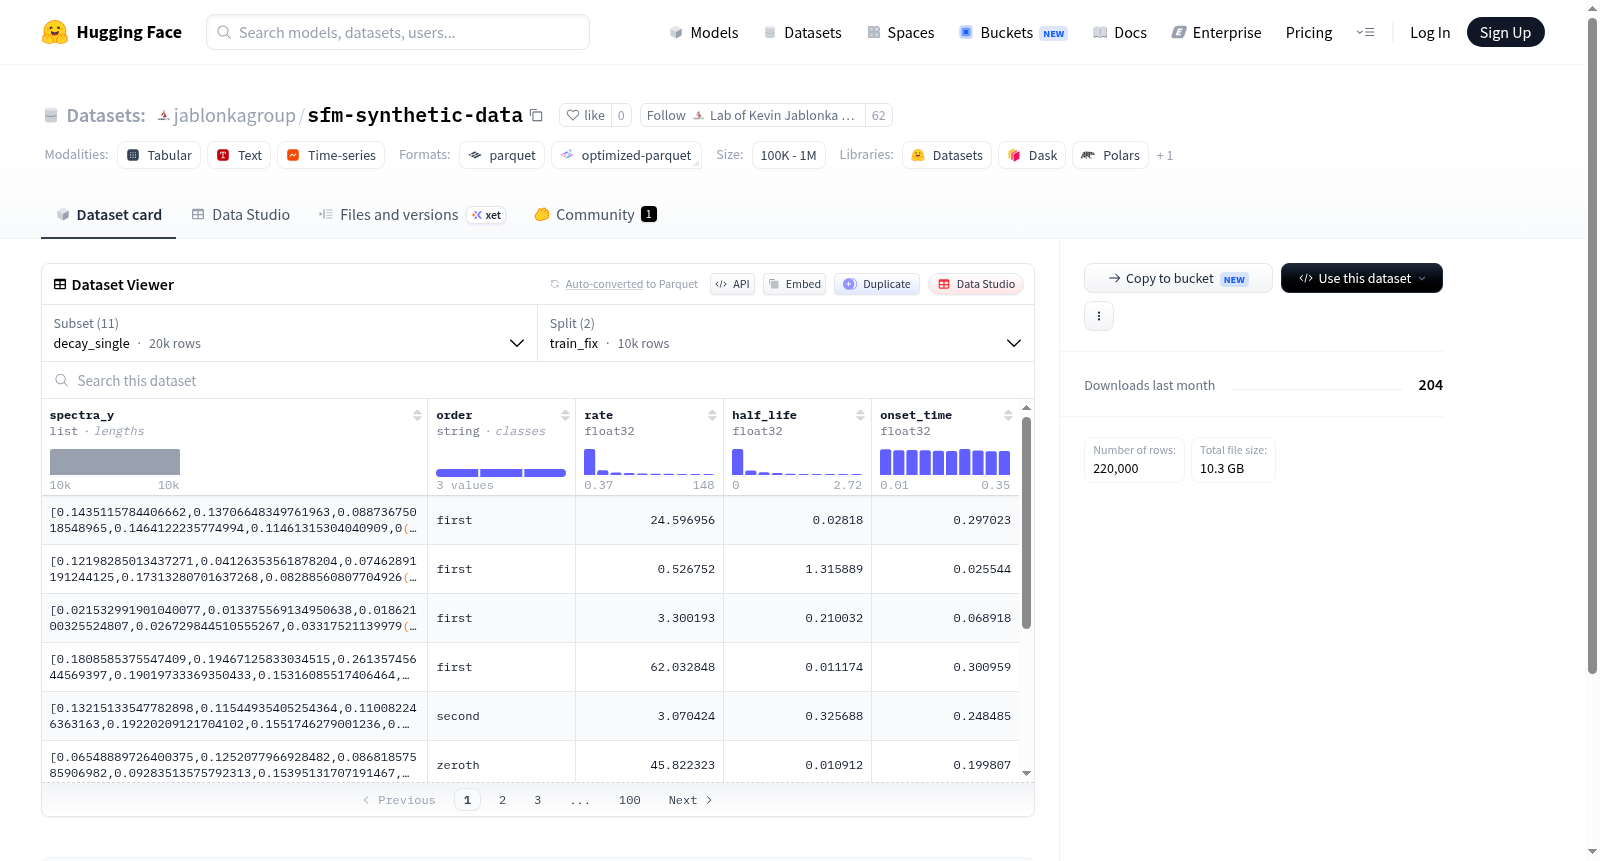Jump to page 2 of the table
Screen dimensions: 1600x861
[x=502, y=800]
